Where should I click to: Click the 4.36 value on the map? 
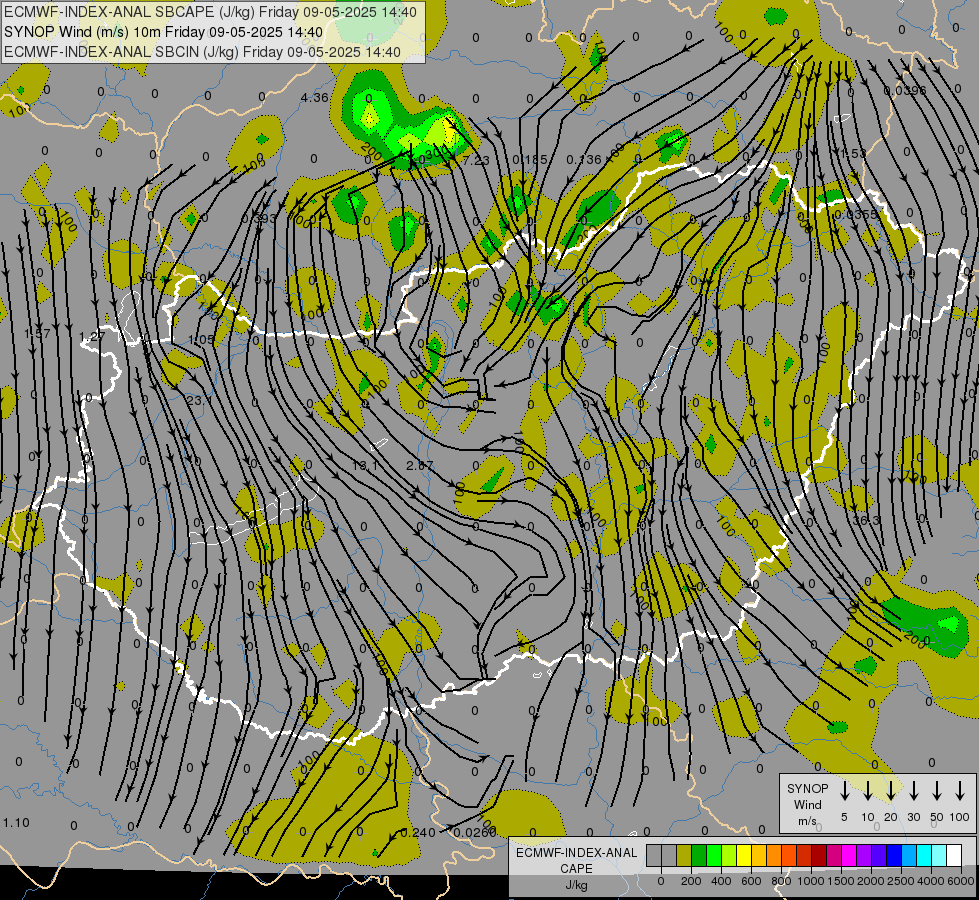click(x=314, y=97)
